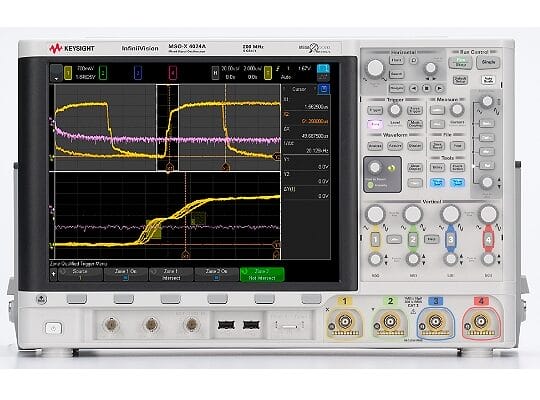The image size is (540, 400).
Task: Click the large horizontal scale knob
Action: click(375, 68)
